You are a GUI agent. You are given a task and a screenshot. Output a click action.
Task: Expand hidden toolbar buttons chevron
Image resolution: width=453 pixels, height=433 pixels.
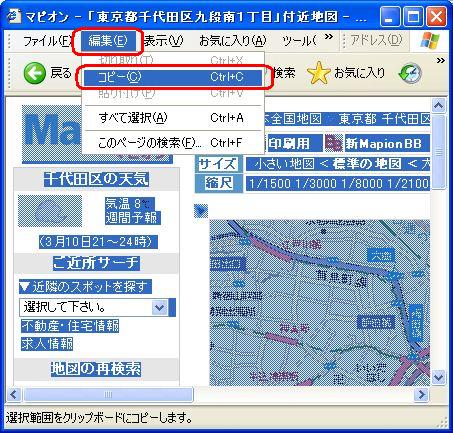441,61
